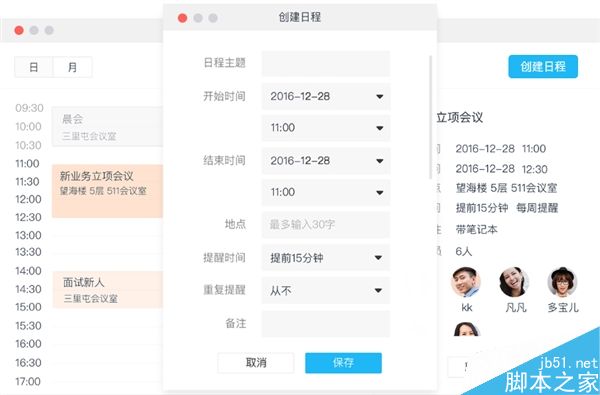600x395 pixels.
Task: Click the 带笔记本 note text
Action: [476, 230]
